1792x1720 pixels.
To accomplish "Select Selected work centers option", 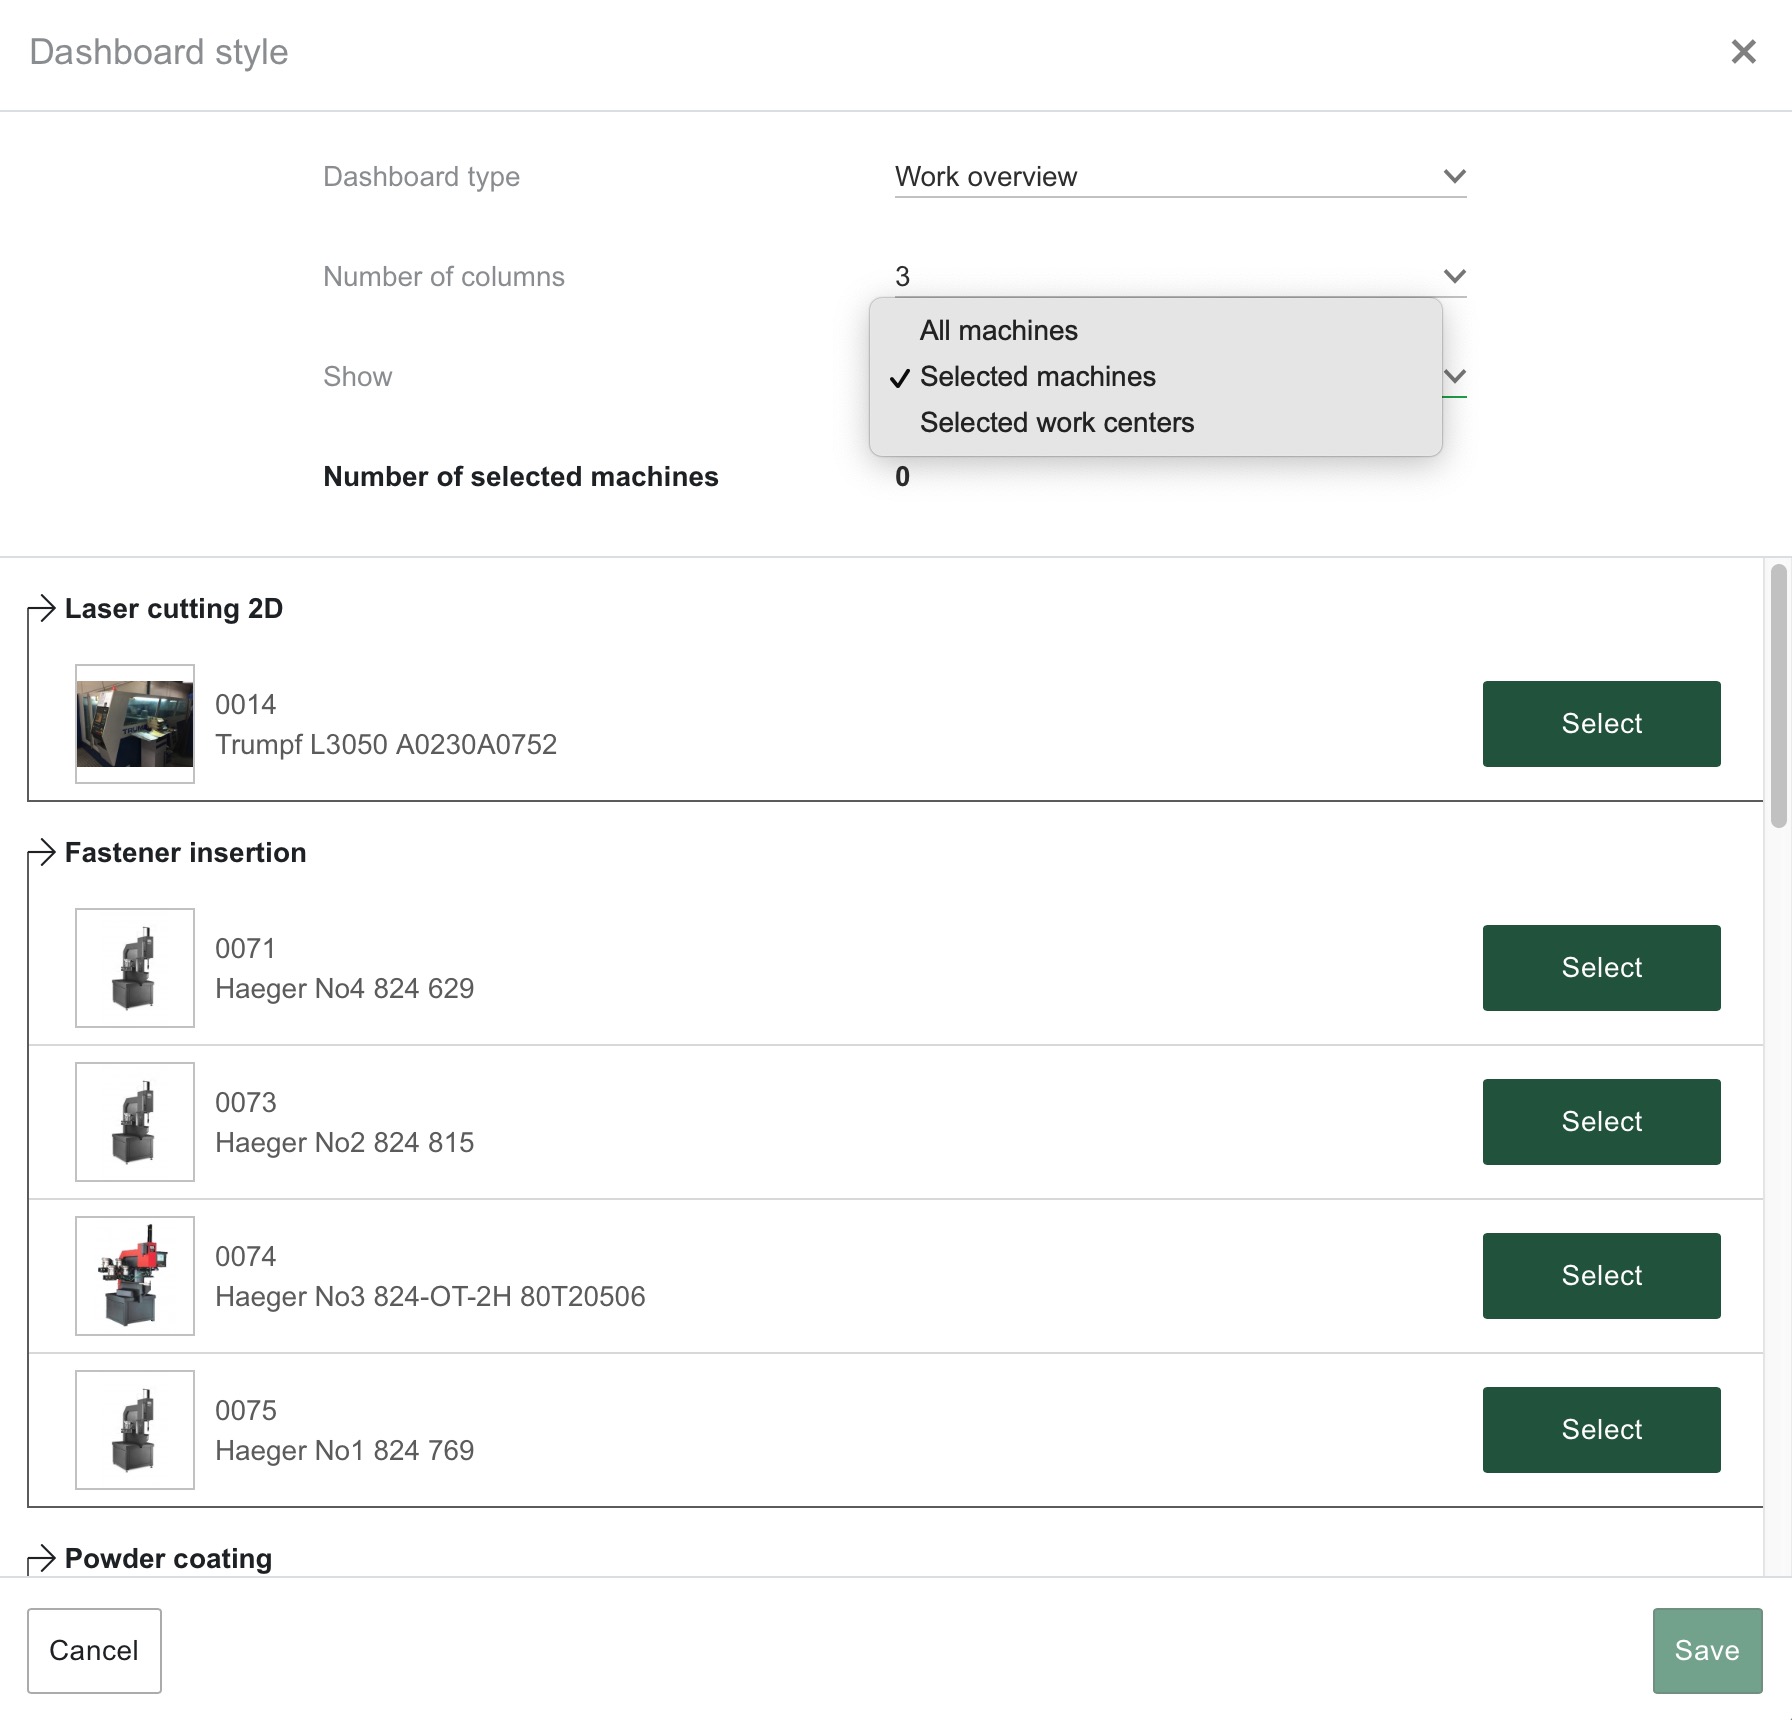I will click(x=1057, y=422).
